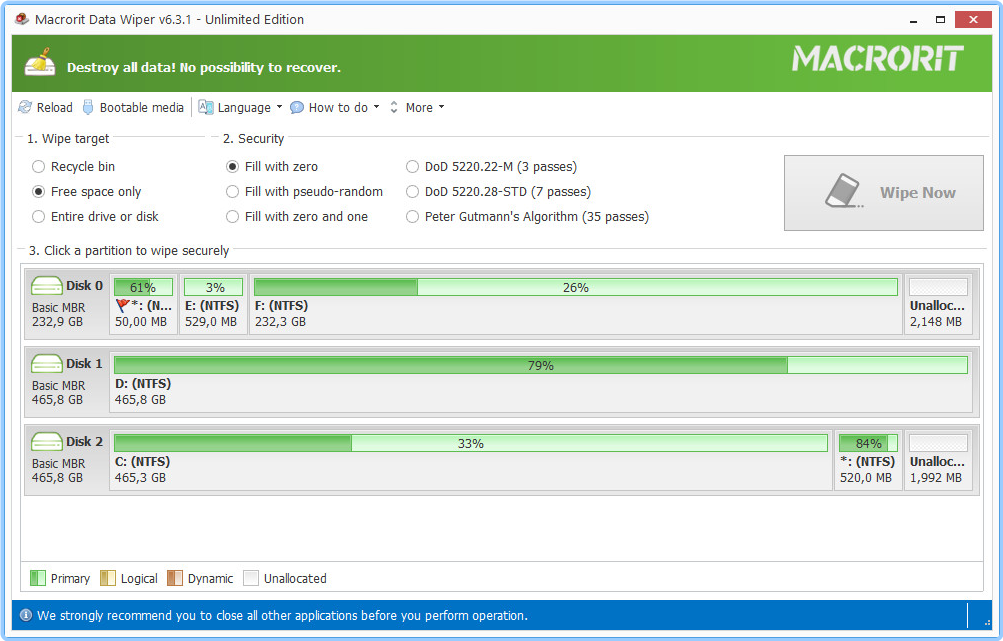The height and width of the screenshot is (641, 1003).
Task: Select DoD 5220.22-M (3 passes)
Action: 491,166
